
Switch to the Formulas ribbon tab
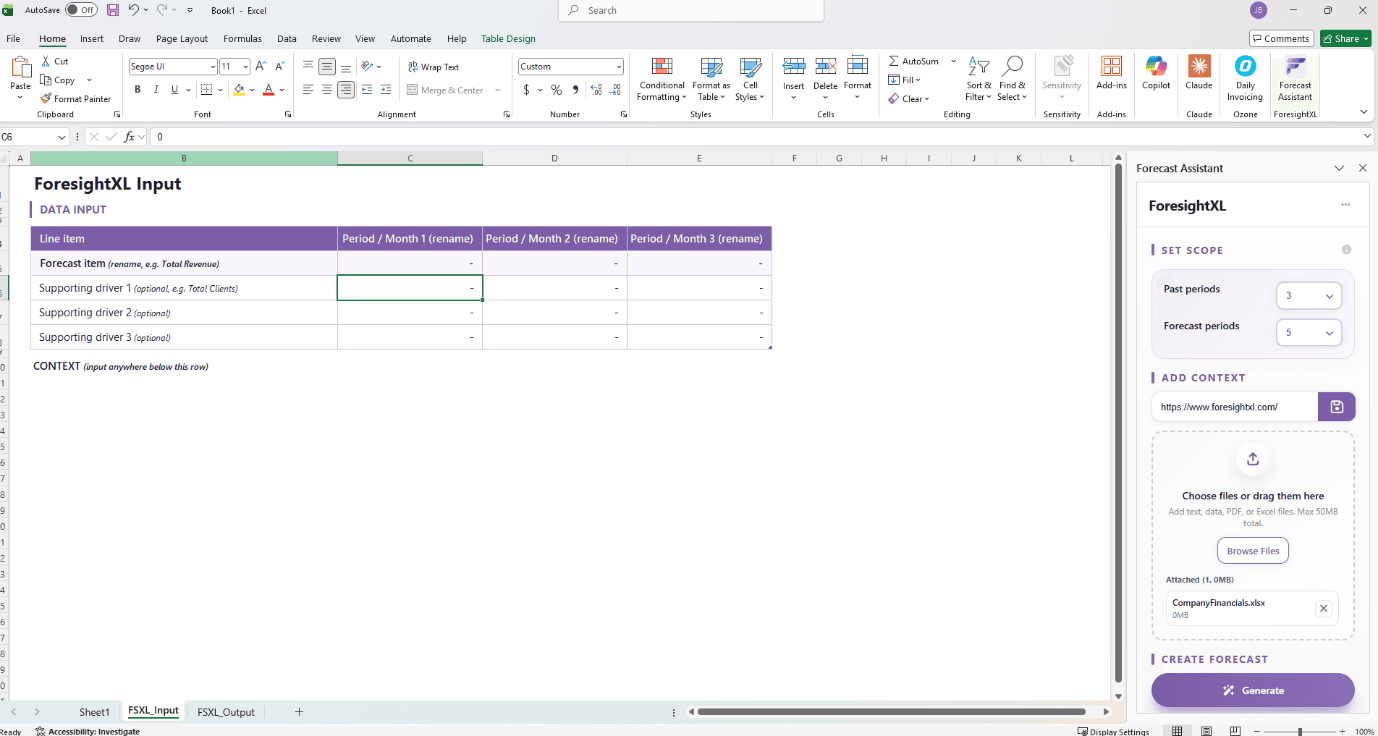click(x=242, y=38)
